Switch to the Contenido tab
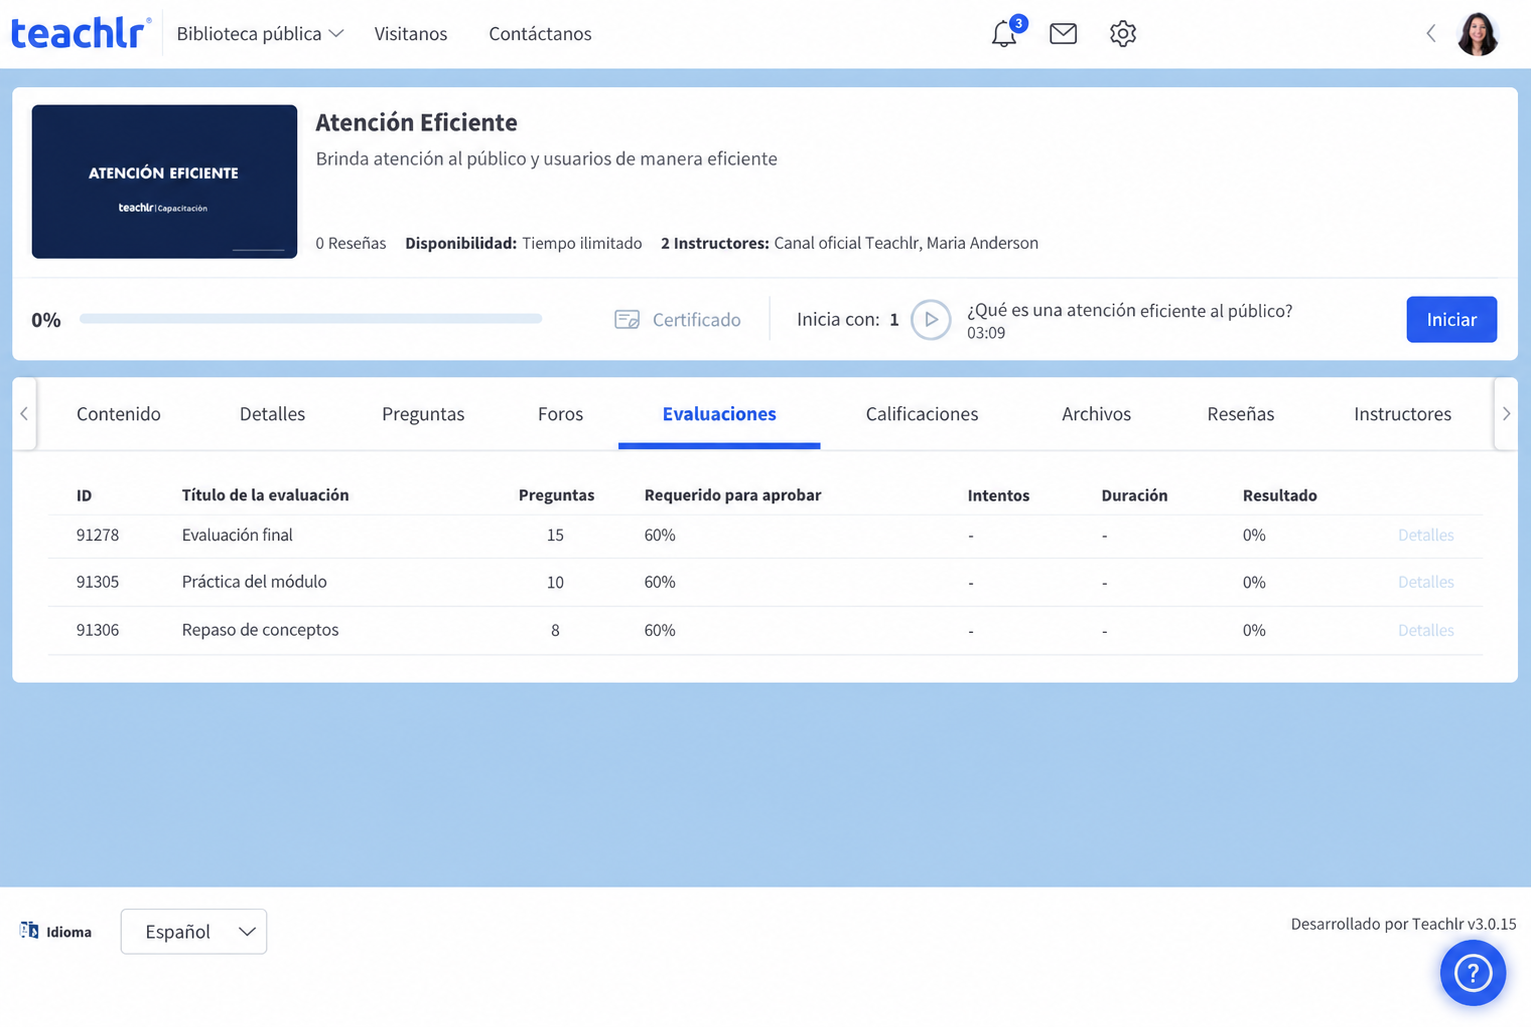 [x=118, y=414]
